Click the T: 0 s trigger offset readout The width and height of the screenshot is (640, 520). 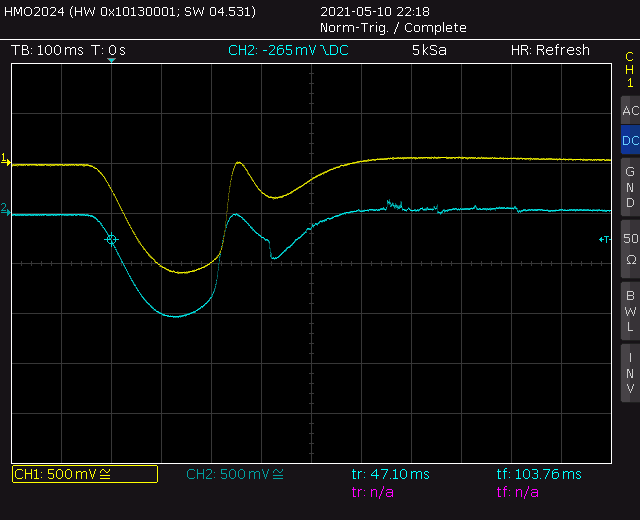(109, 51)
